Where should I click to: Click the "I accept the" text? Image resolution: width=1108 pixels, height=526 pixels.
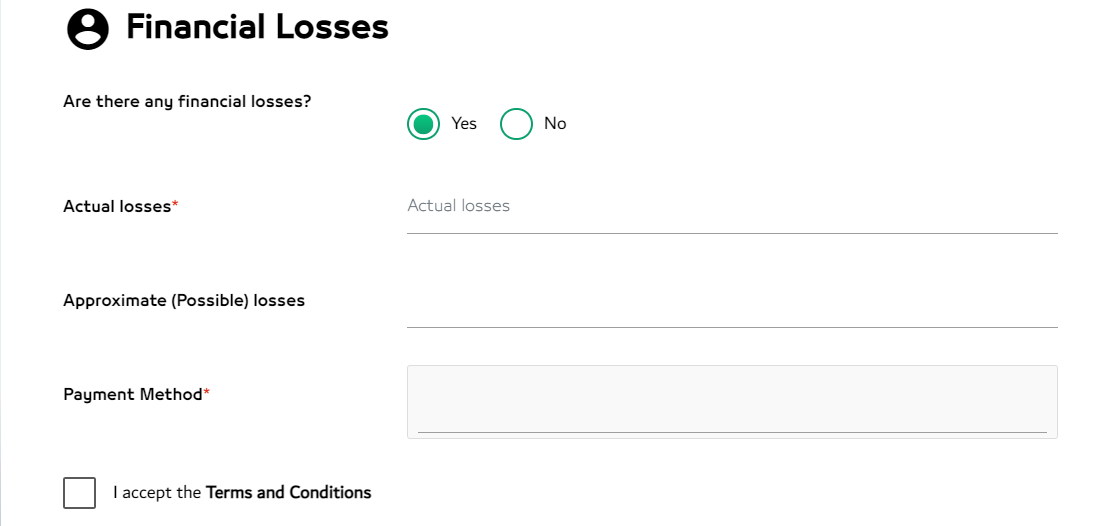pos(157,493)
